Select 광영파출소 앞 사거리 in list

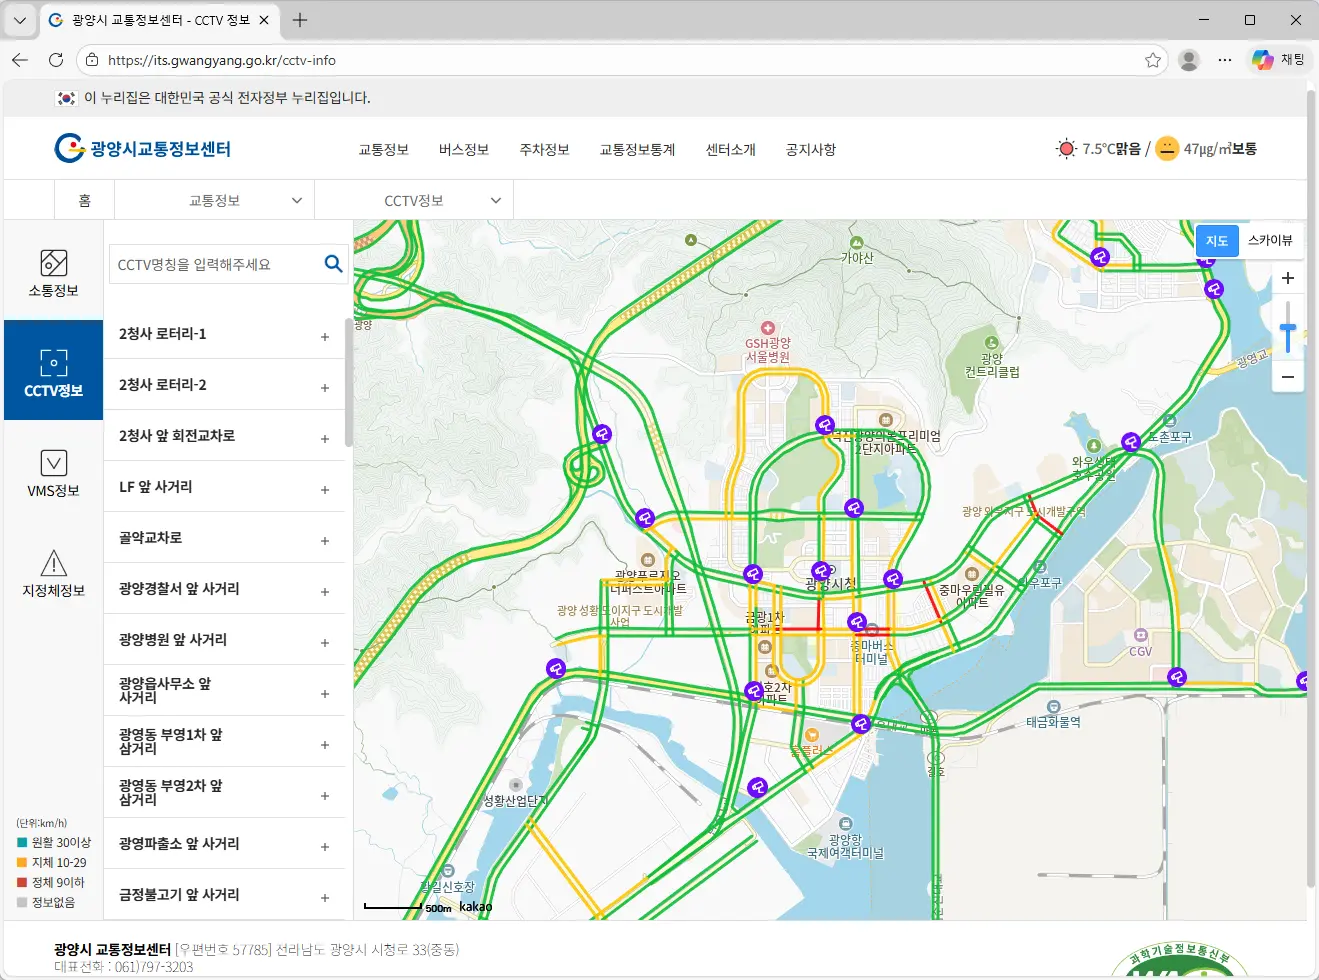tap(225, 844)
